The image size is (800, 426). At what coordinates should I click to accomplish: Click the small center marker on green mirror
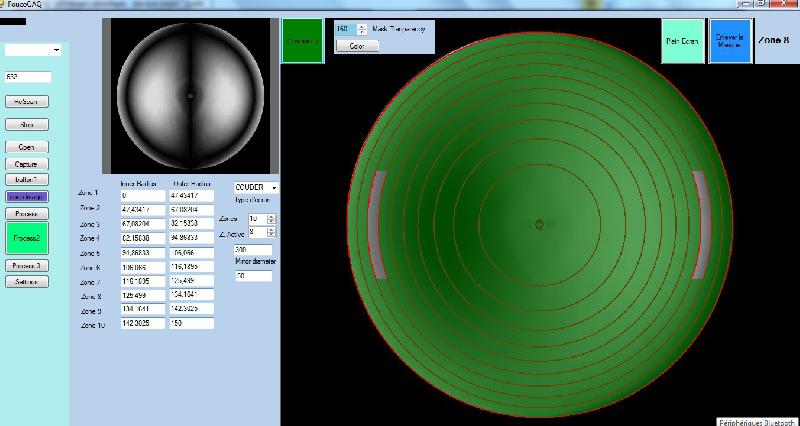tap(539, 224)
